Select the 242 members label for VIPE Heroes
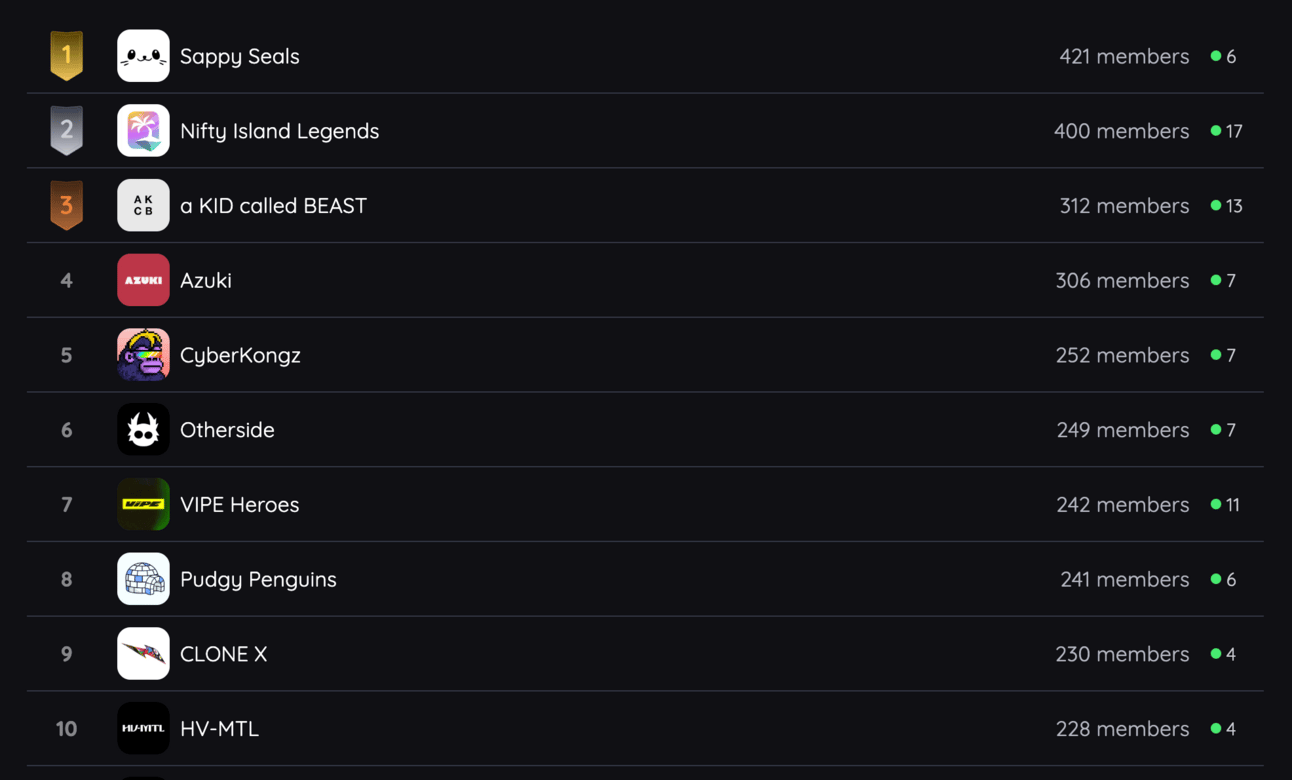The width and height of the screenshot is (1292, 780). point(1123,505)
